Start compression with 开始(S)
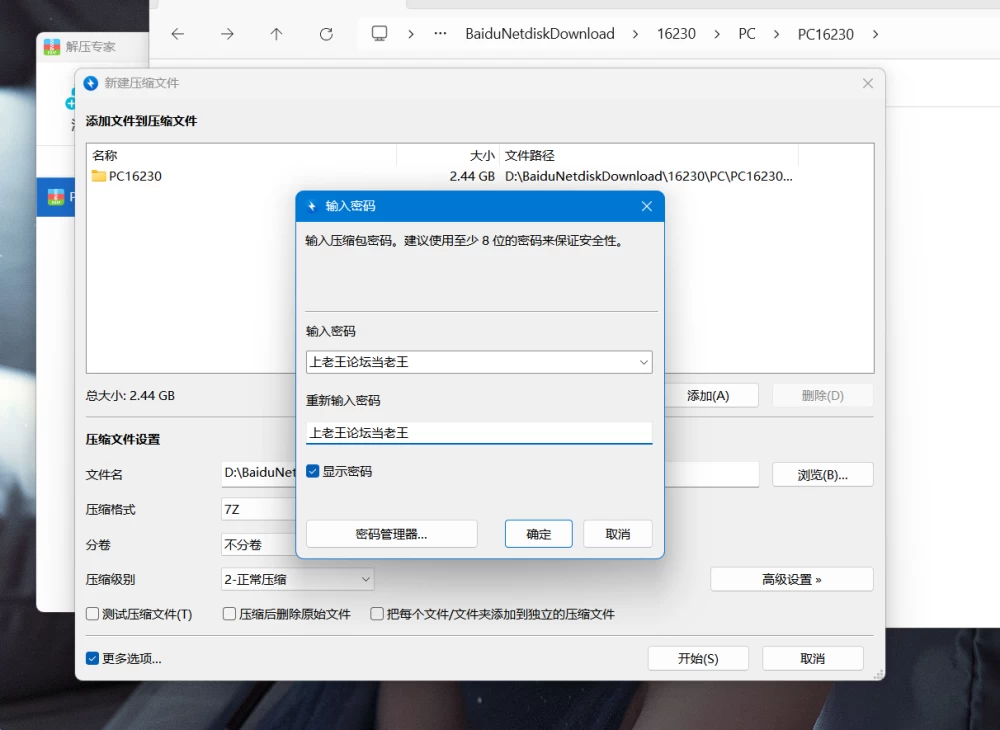The width and height of the screenshot is (1000, 730). (698, 659)
